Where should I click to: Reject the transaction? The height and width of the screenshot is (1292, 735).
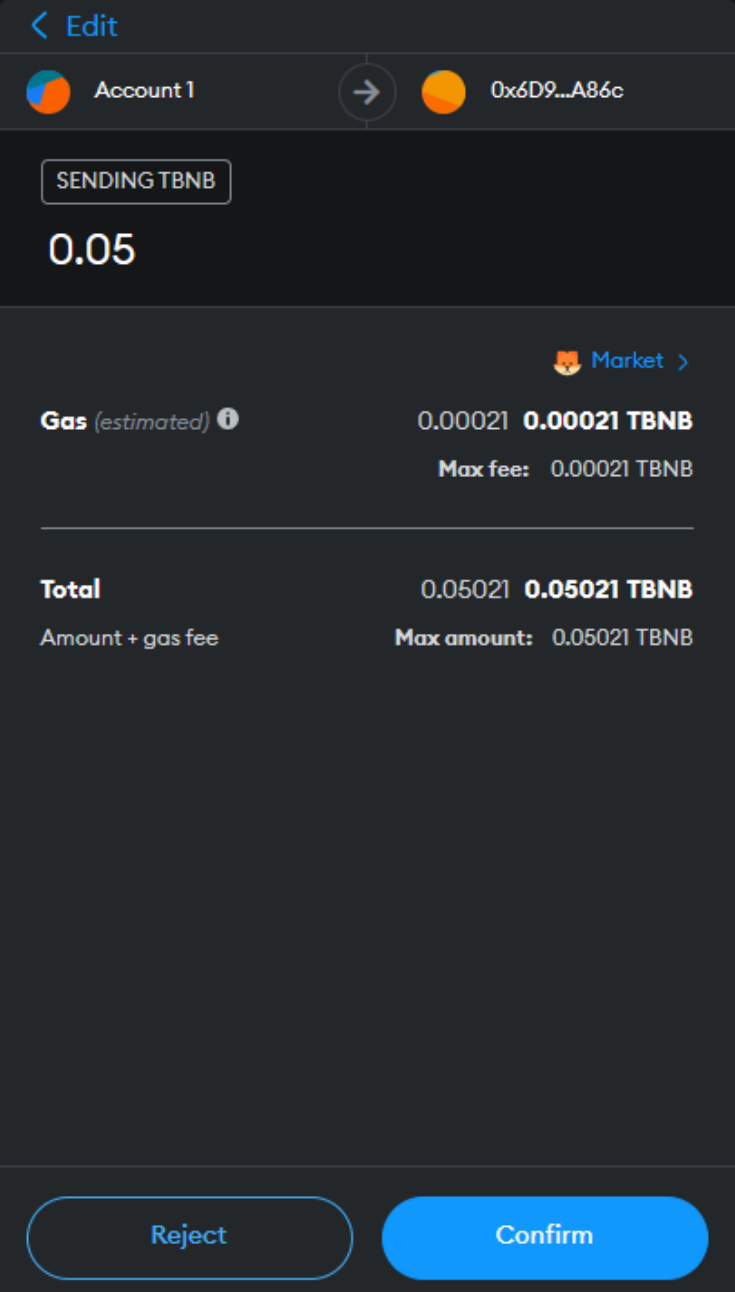[x=189, y=1236]
